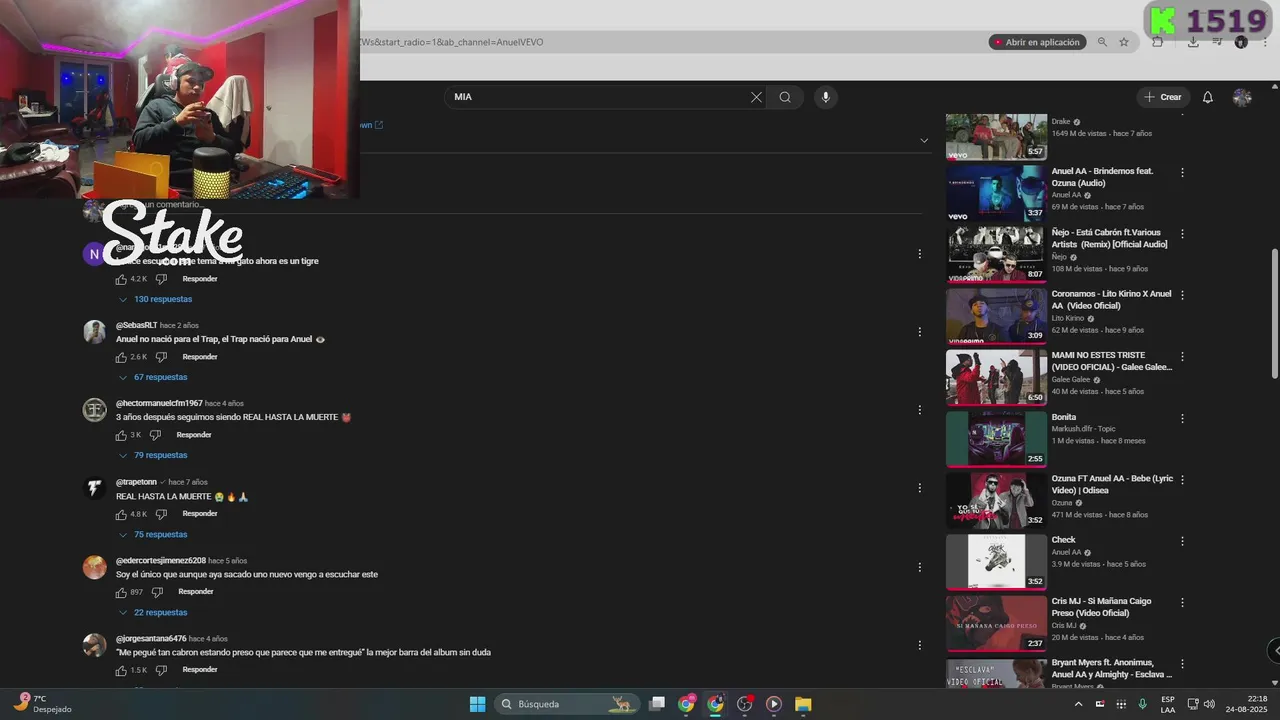Reply to the @SebasRLT comment

coord(200,357)
